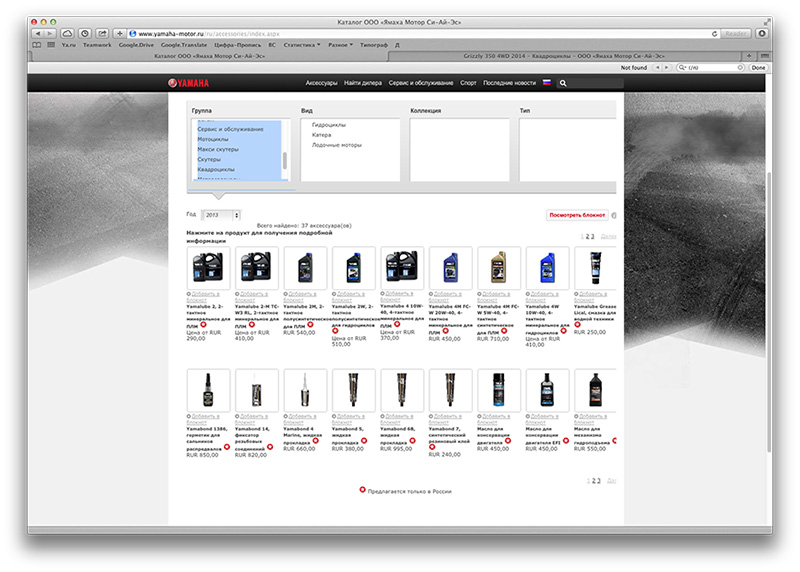Open iCloud Tabs cloud icon
This screenshot has width=800, height=572.
[x=67, y=34]
